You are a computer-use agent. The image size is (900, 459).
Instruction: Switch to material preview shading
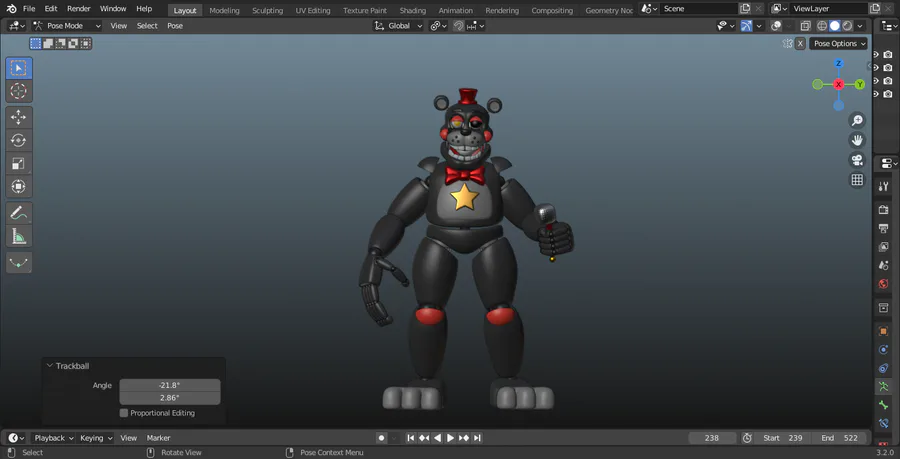point(847,26)
